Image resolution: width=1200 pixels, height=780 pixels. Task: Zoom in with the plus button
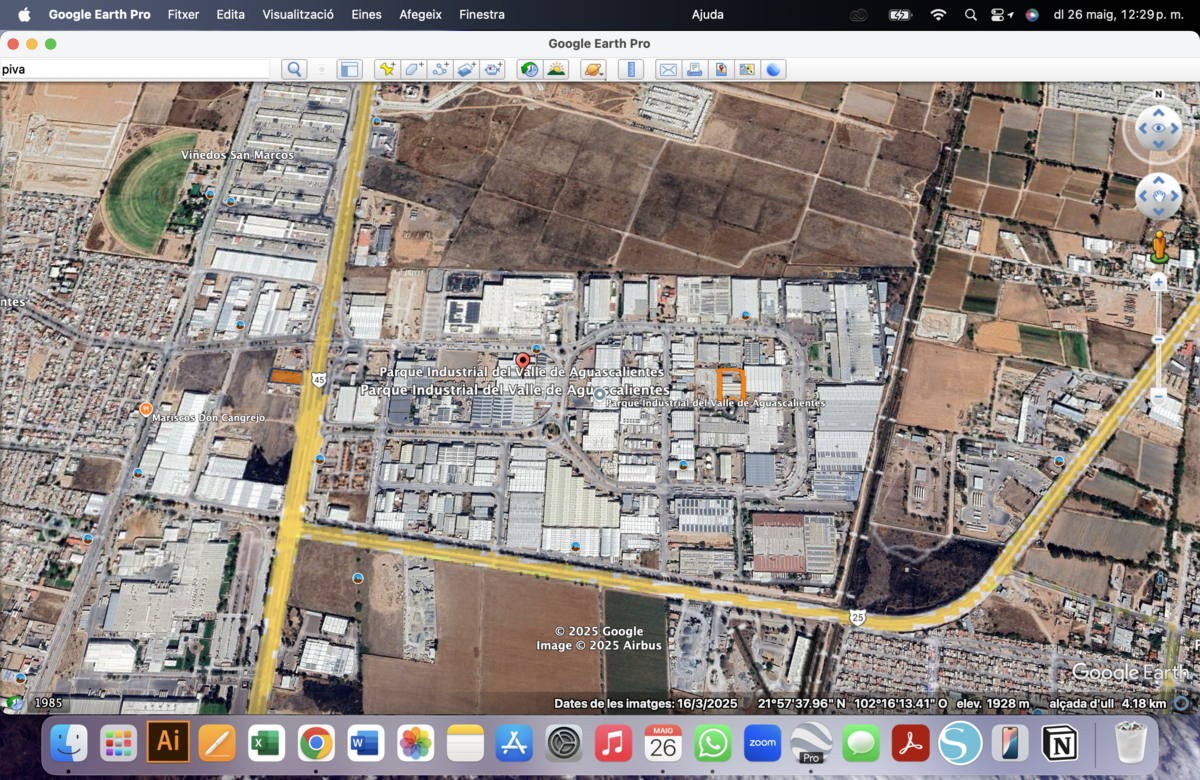pos(1159,283)
